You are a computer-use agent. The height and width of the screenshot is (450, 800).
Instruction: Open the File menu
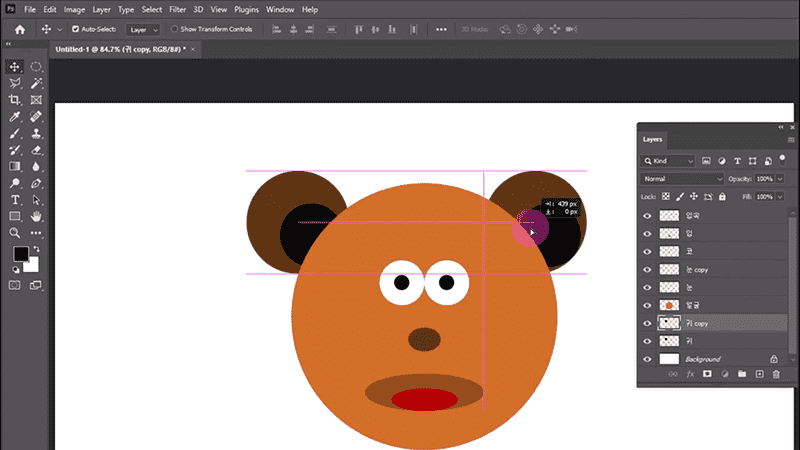[30, 10]
